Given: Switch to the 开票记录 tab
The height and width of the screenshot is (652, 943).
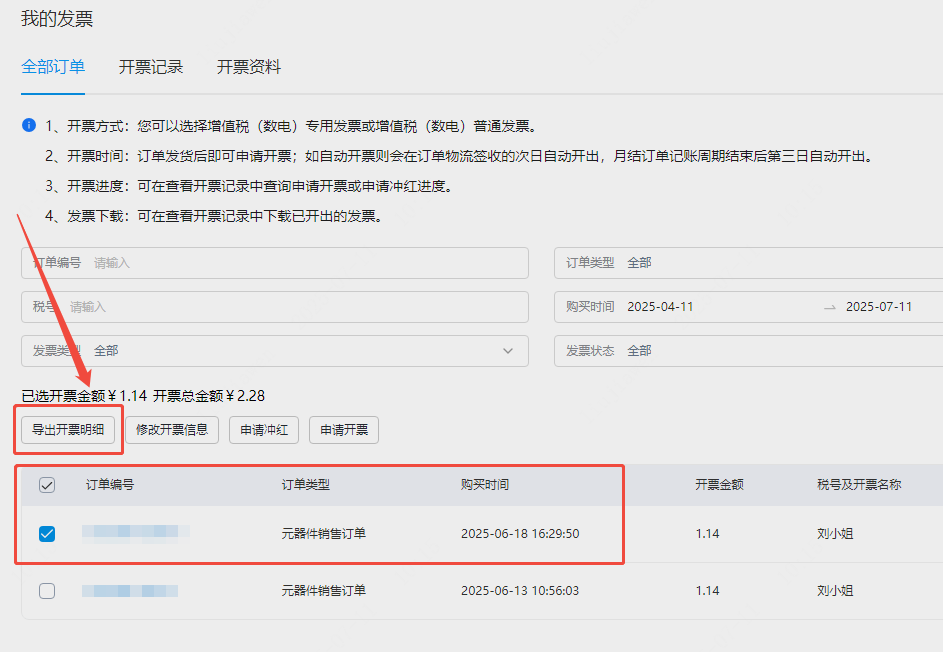Looking at the screenshot, I should (151, 67).
